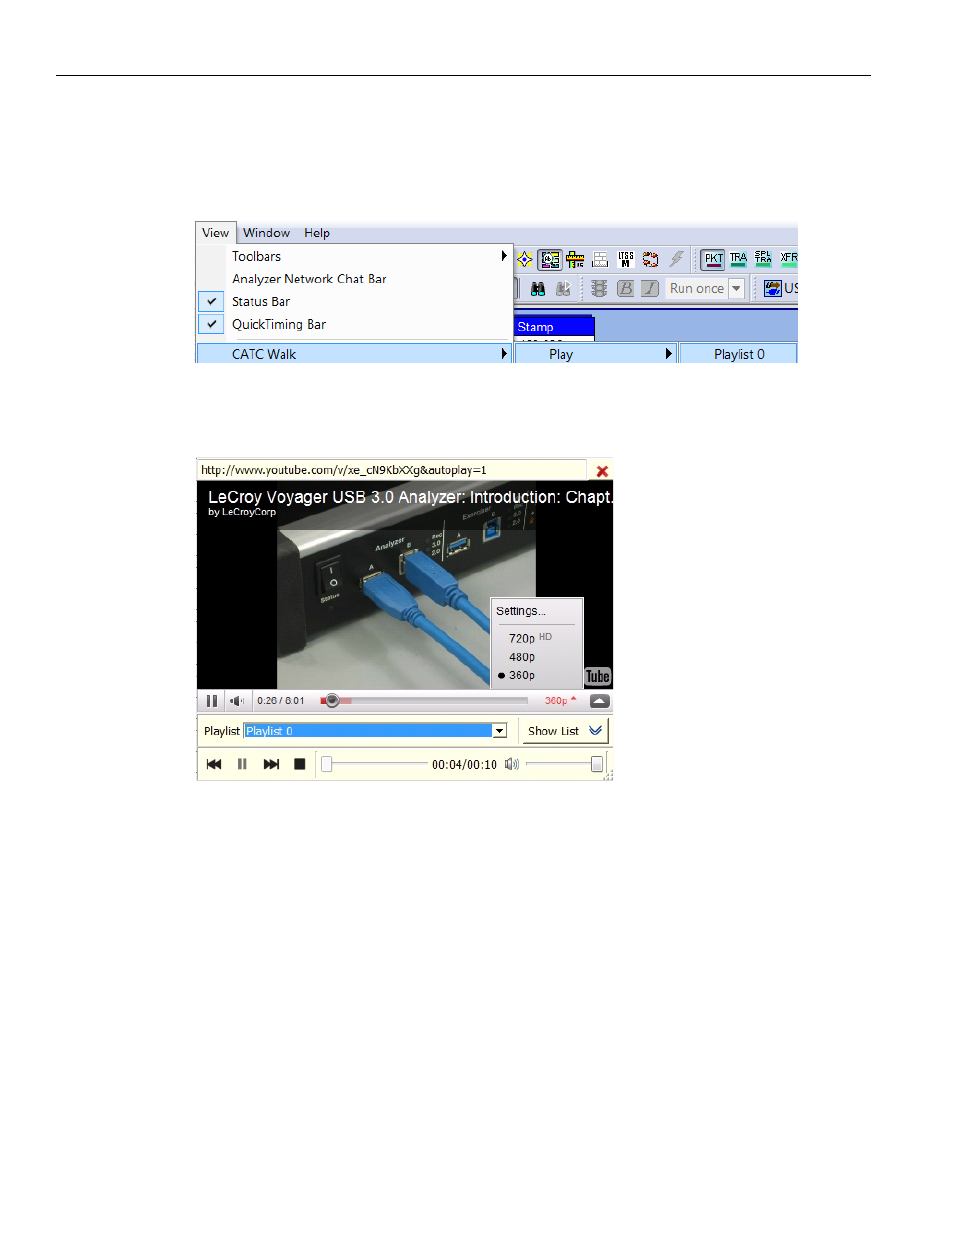Skip to next playlist item
The width and height of the screenshot is (954, 1235).
pyautogui.click(x=271, y=764)
